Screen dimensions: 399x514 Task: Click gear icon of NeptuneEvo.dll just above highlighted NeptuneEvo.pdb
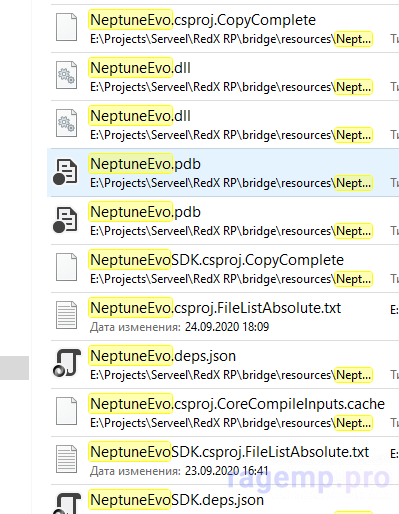[x=66, y=123]
